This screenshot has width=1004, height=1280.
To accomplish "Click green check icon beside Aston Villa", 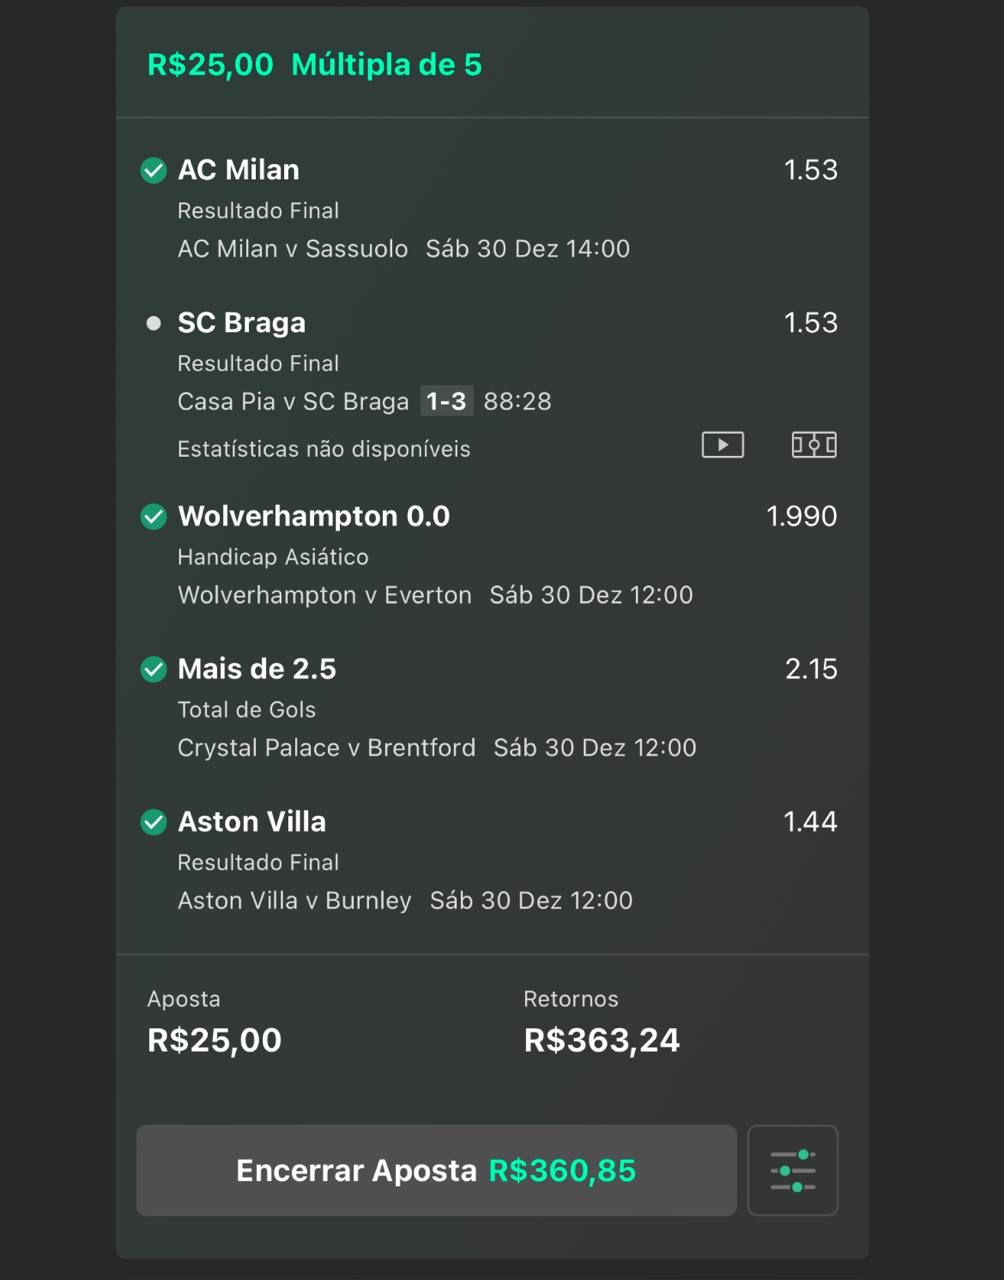I will pos(153,822).
